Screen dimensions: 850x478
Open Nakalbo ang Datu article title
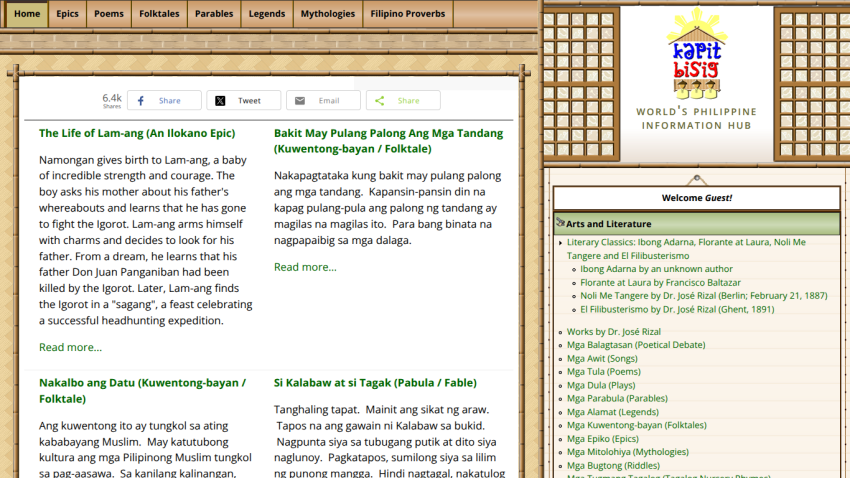pos(142,391)
